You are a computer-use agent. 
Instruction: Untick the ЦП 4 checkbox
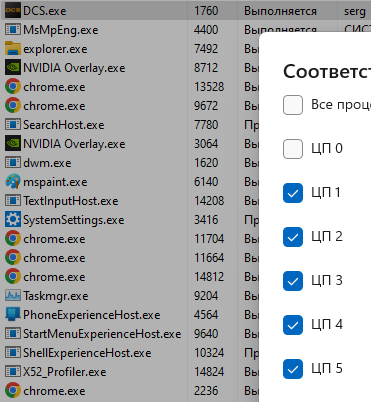tap(293, 325)
